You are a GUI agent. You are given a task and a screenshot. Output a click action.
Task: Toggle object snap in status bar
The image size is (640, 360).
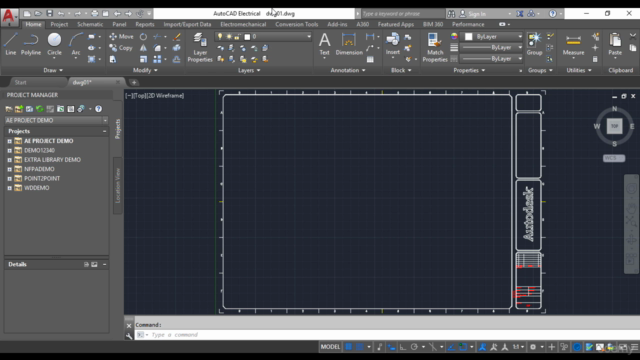(463, 347)
